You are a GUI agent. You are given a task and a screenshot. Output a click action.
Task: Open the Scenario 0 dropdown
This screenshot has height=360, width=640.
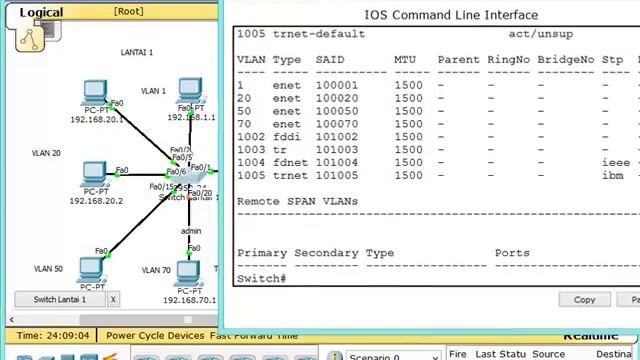[x=393, y=356]
